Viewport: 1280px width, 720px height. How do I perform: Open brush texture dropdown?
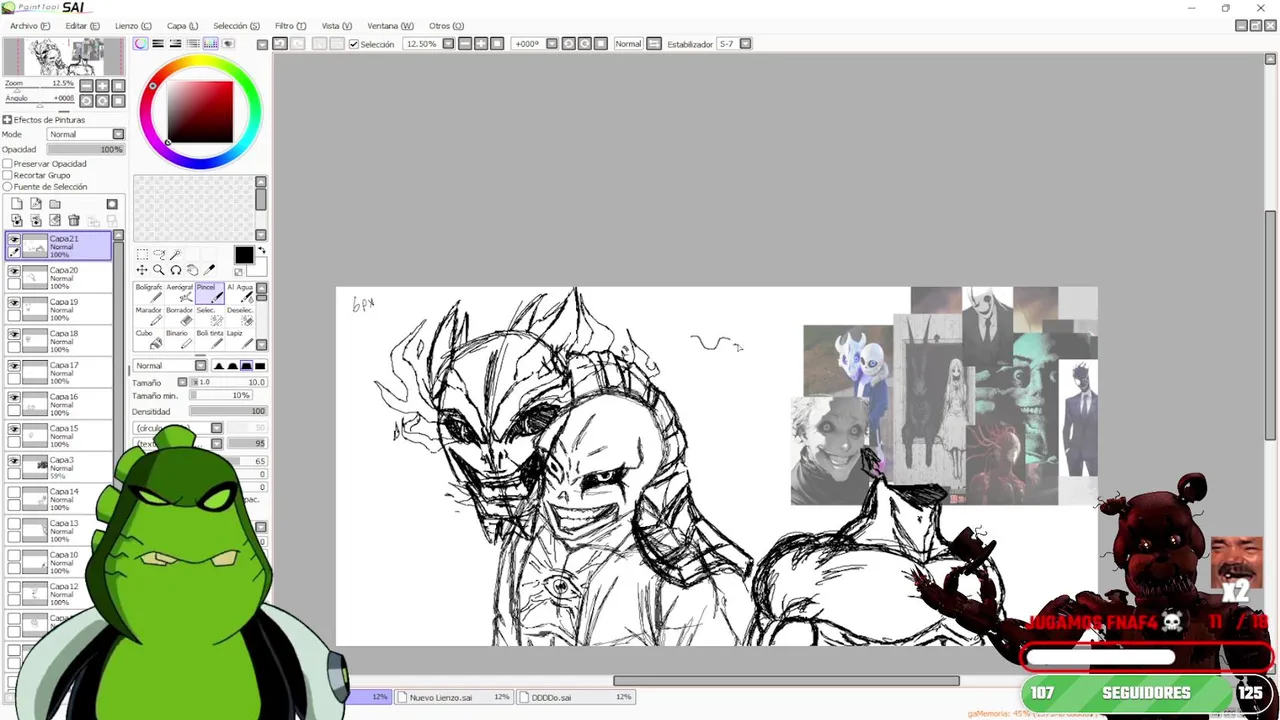coord(216,443)
